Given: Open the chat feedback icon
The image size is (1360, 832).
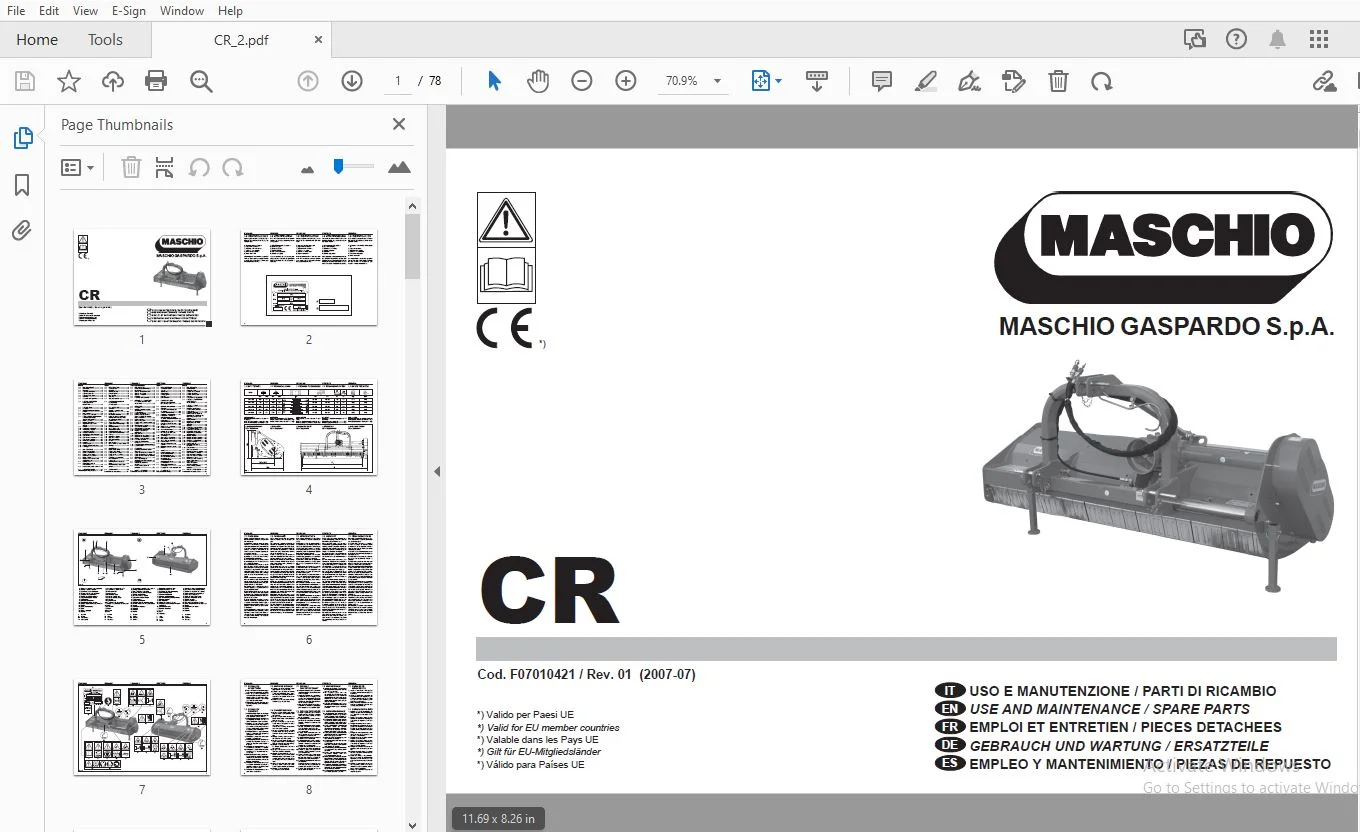Looking at the screenshot, I should point(1194,40).
